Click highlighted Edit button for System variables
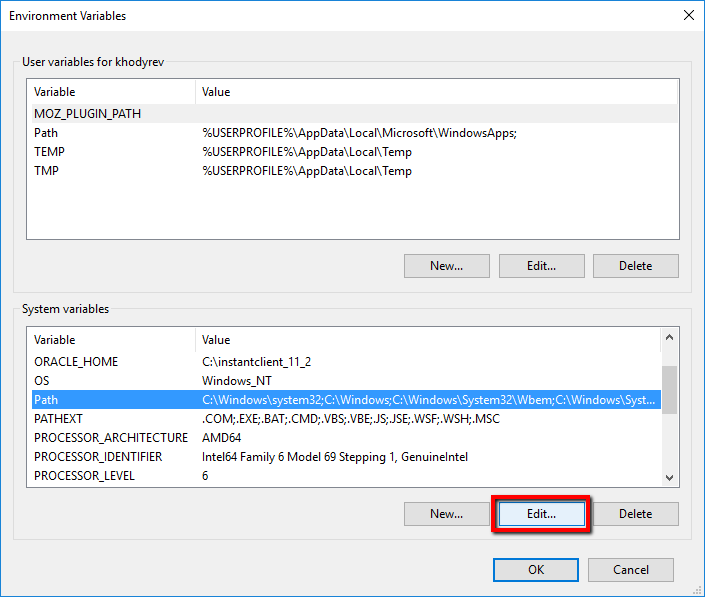The height and width of the screenshot is (597, 705). click(541, 514)
